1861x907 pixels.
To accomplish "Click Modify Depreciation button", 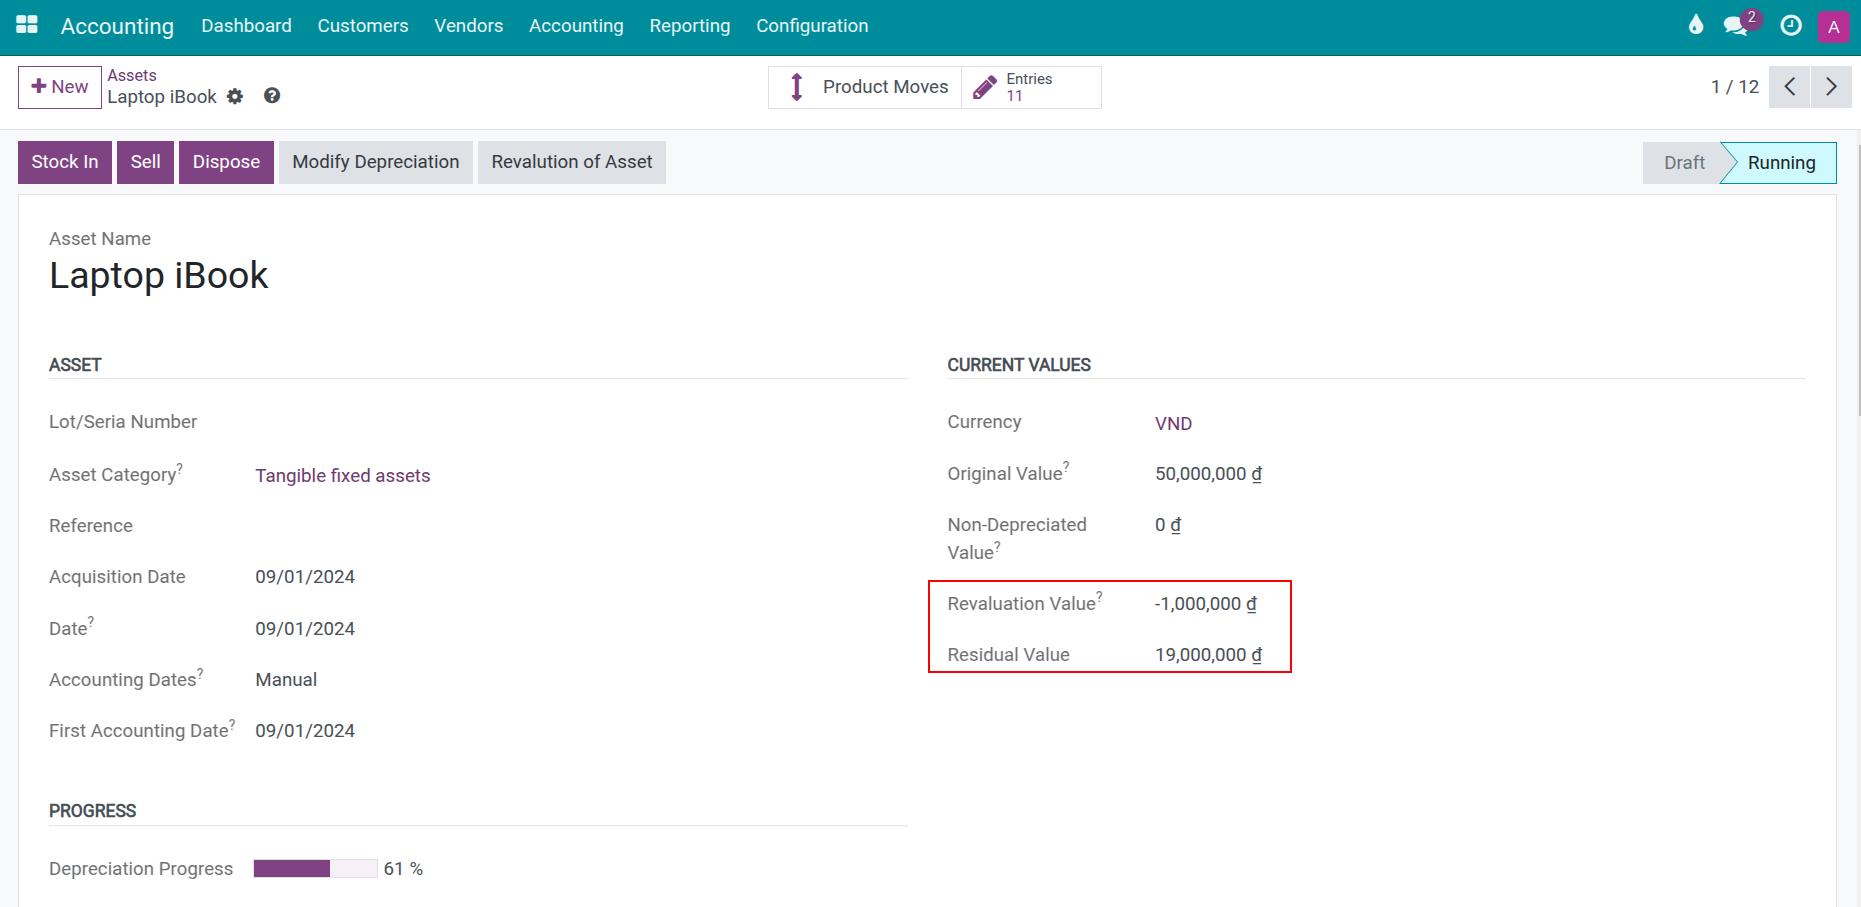I will [376, 162].
